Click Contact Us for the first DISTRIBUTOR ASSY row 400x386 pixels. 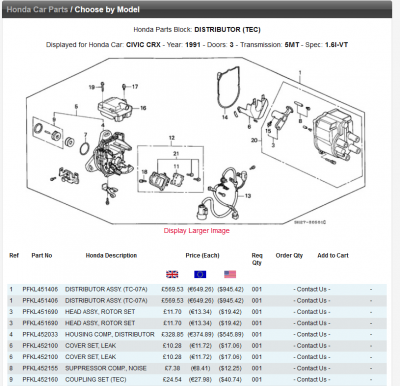tap(312, 289)
